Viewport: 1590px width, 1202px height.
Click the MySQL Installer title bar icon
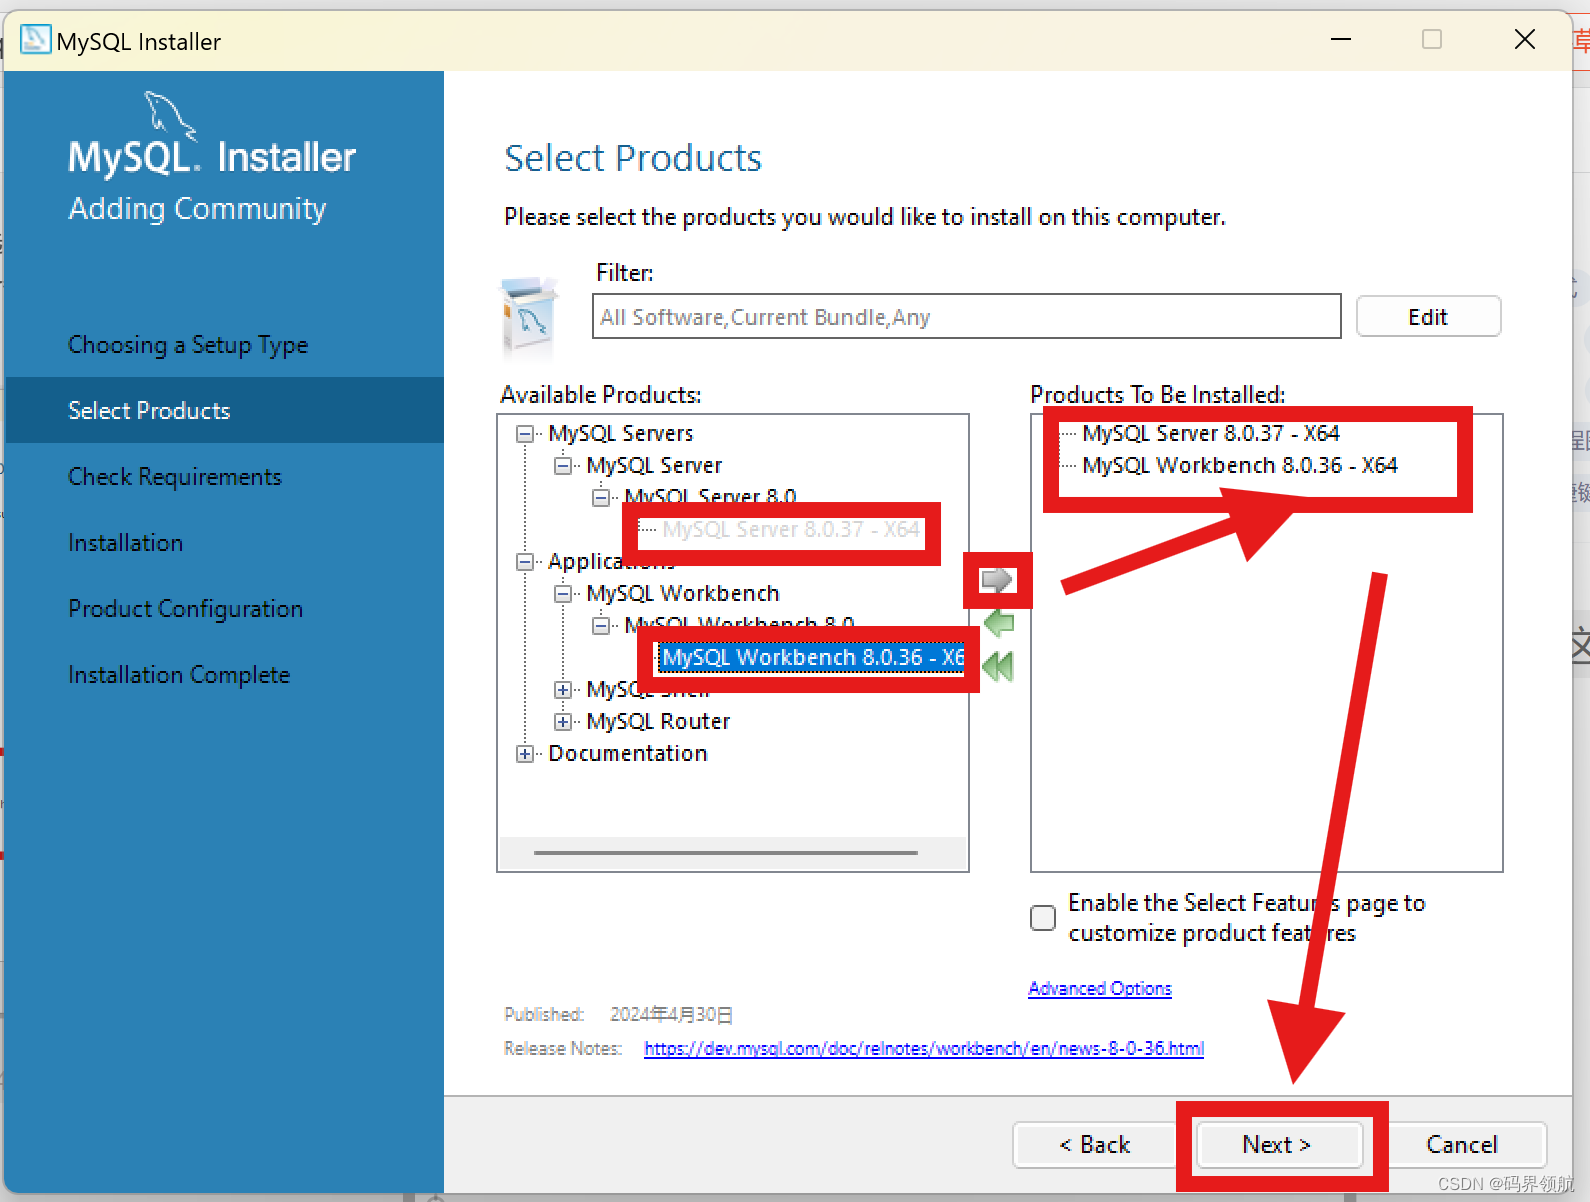pyautogui.click(x=35, y=40)
